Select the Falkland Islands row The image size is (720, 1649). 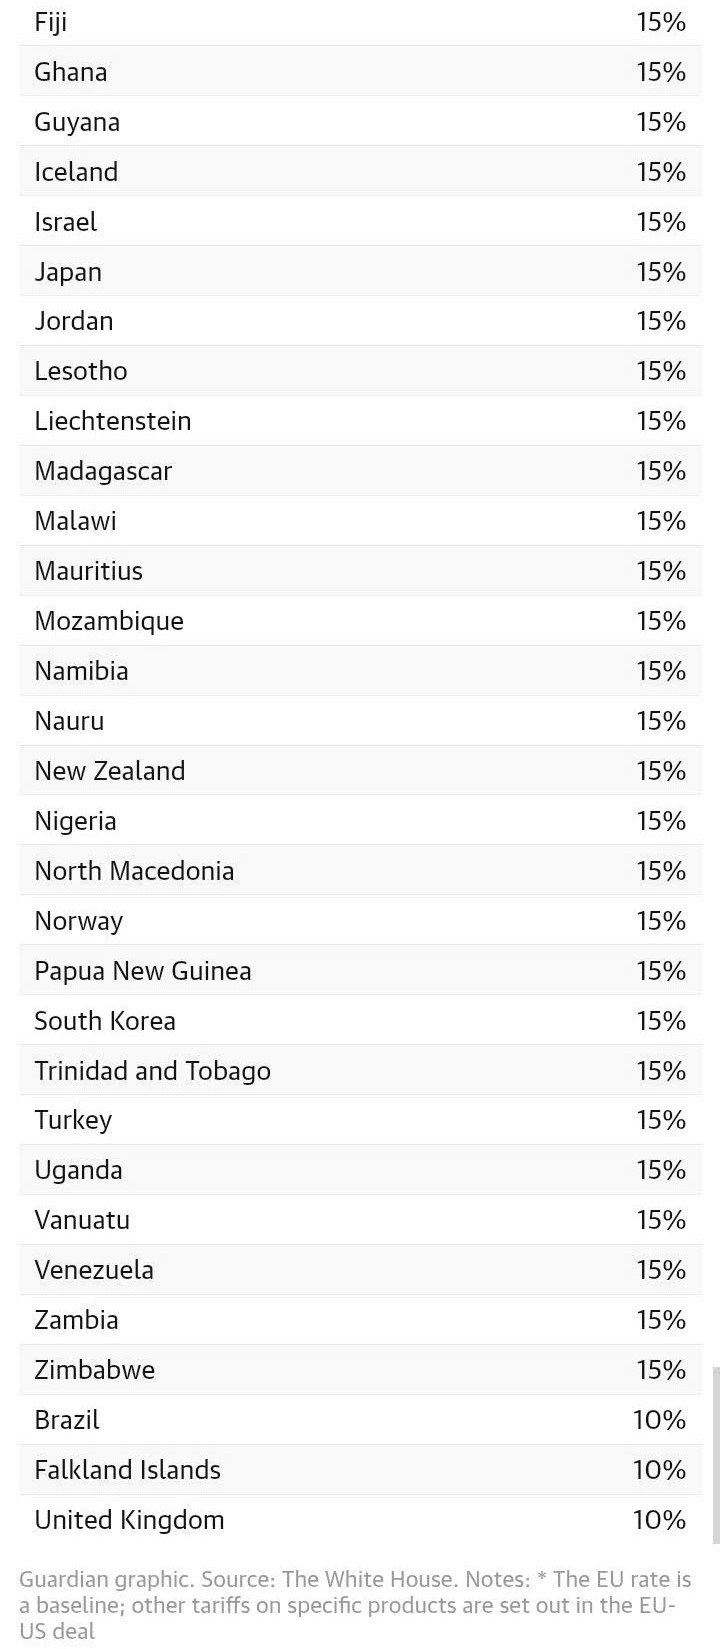360,1470
